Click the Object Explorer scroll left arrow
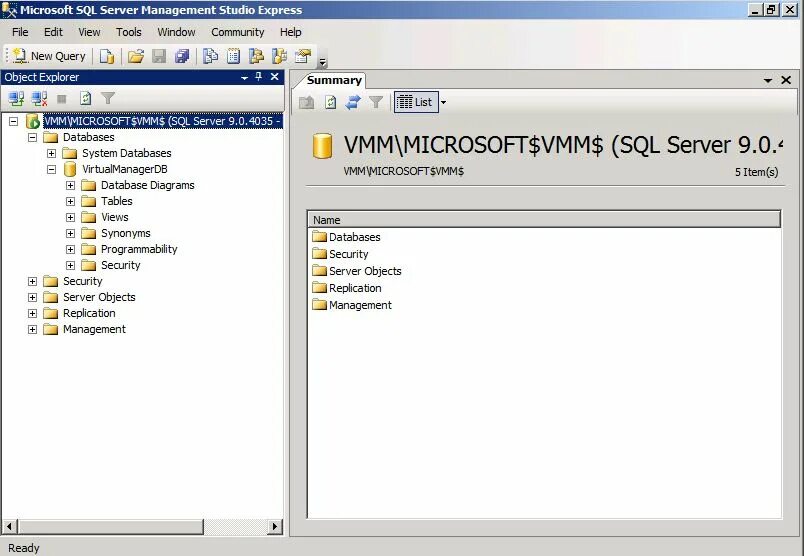This screenshot has height=556, width=804. pos(10,526)
